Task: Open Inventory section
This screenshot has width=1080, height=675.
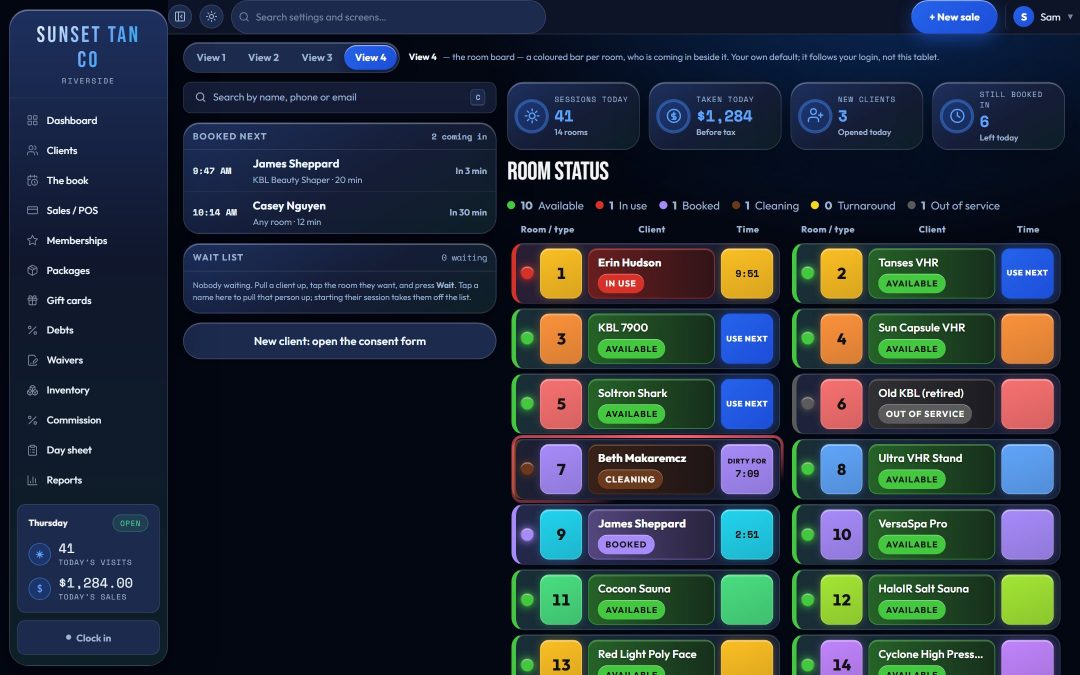Action: (x=88, y=390)
